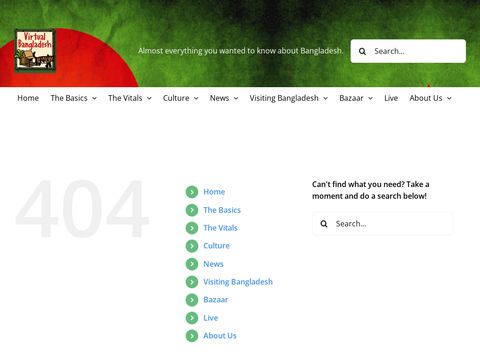Screen dimensions: 480x360
Task: Click green arrow icon beside The Vitals link
Action: [x=192, y=228]
